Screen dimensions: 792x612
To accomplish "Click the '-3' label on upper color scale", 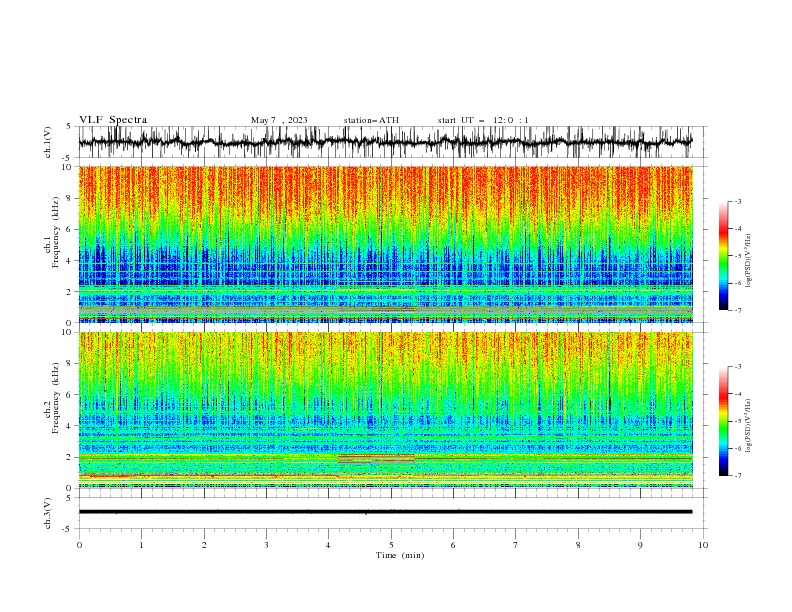I will pyautogui.click(x=738, y=201).
